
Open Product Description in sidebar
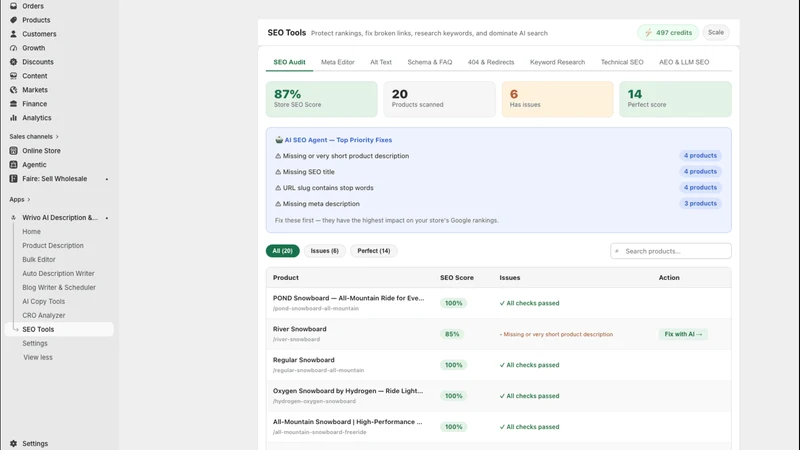(x=53, y=245)
